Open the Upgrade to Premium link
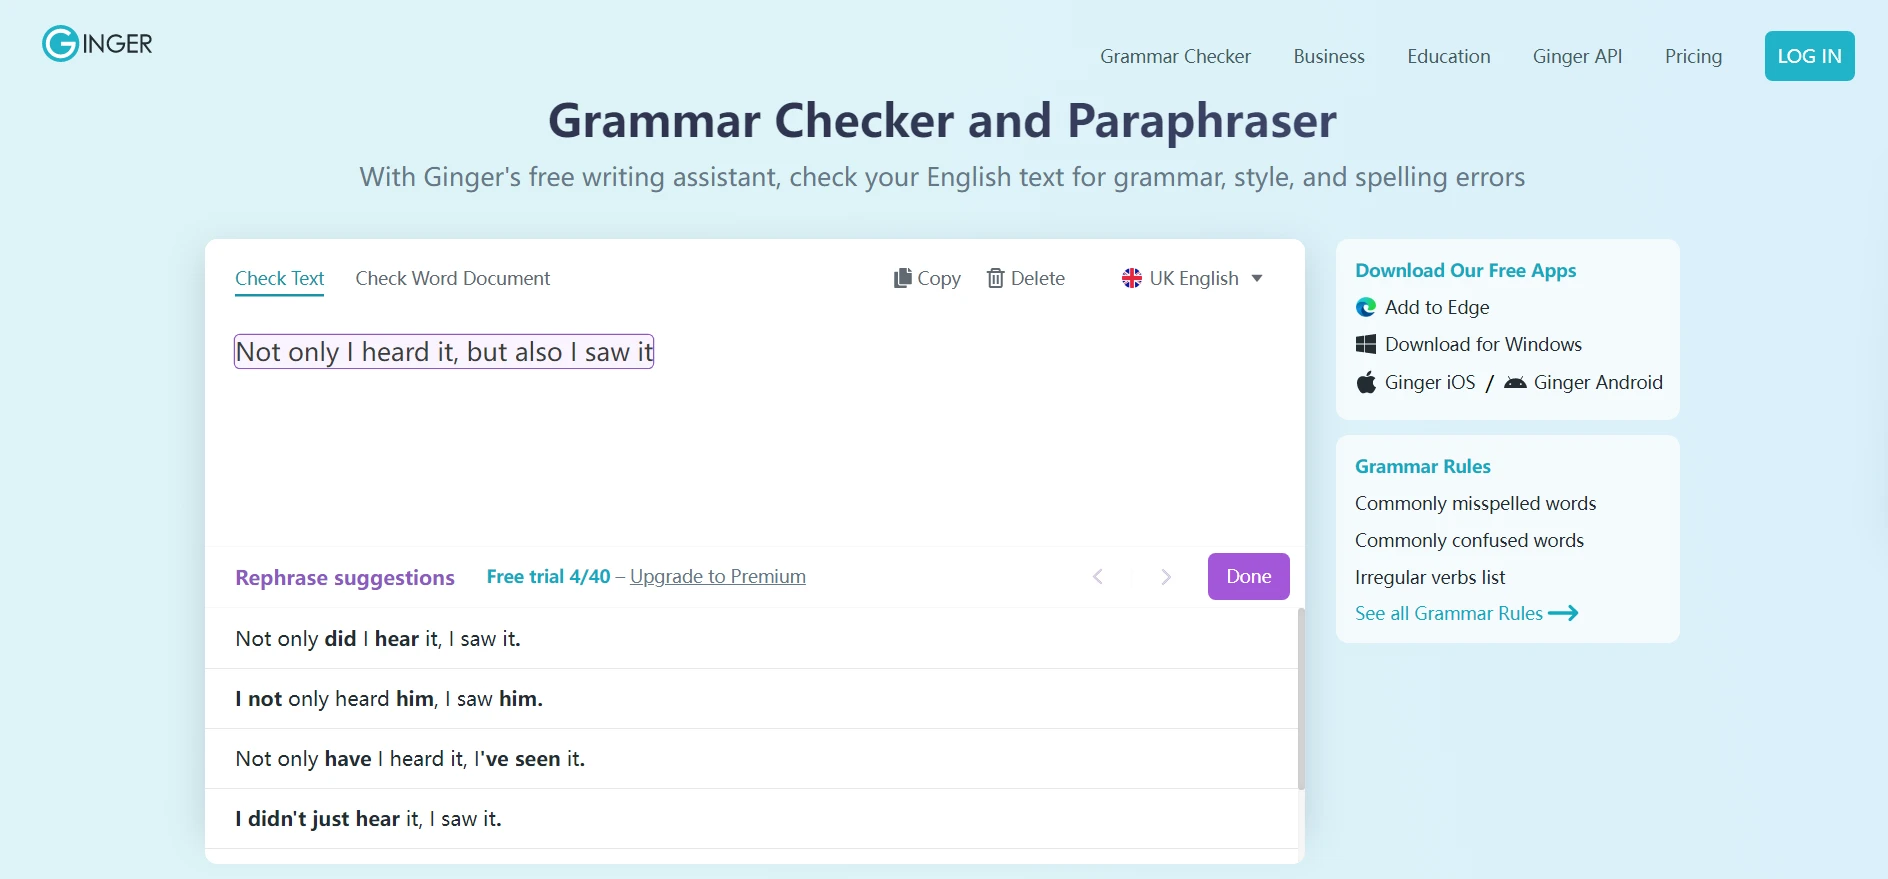Viewport: 1888px width, 879px height. pos(718,576)
